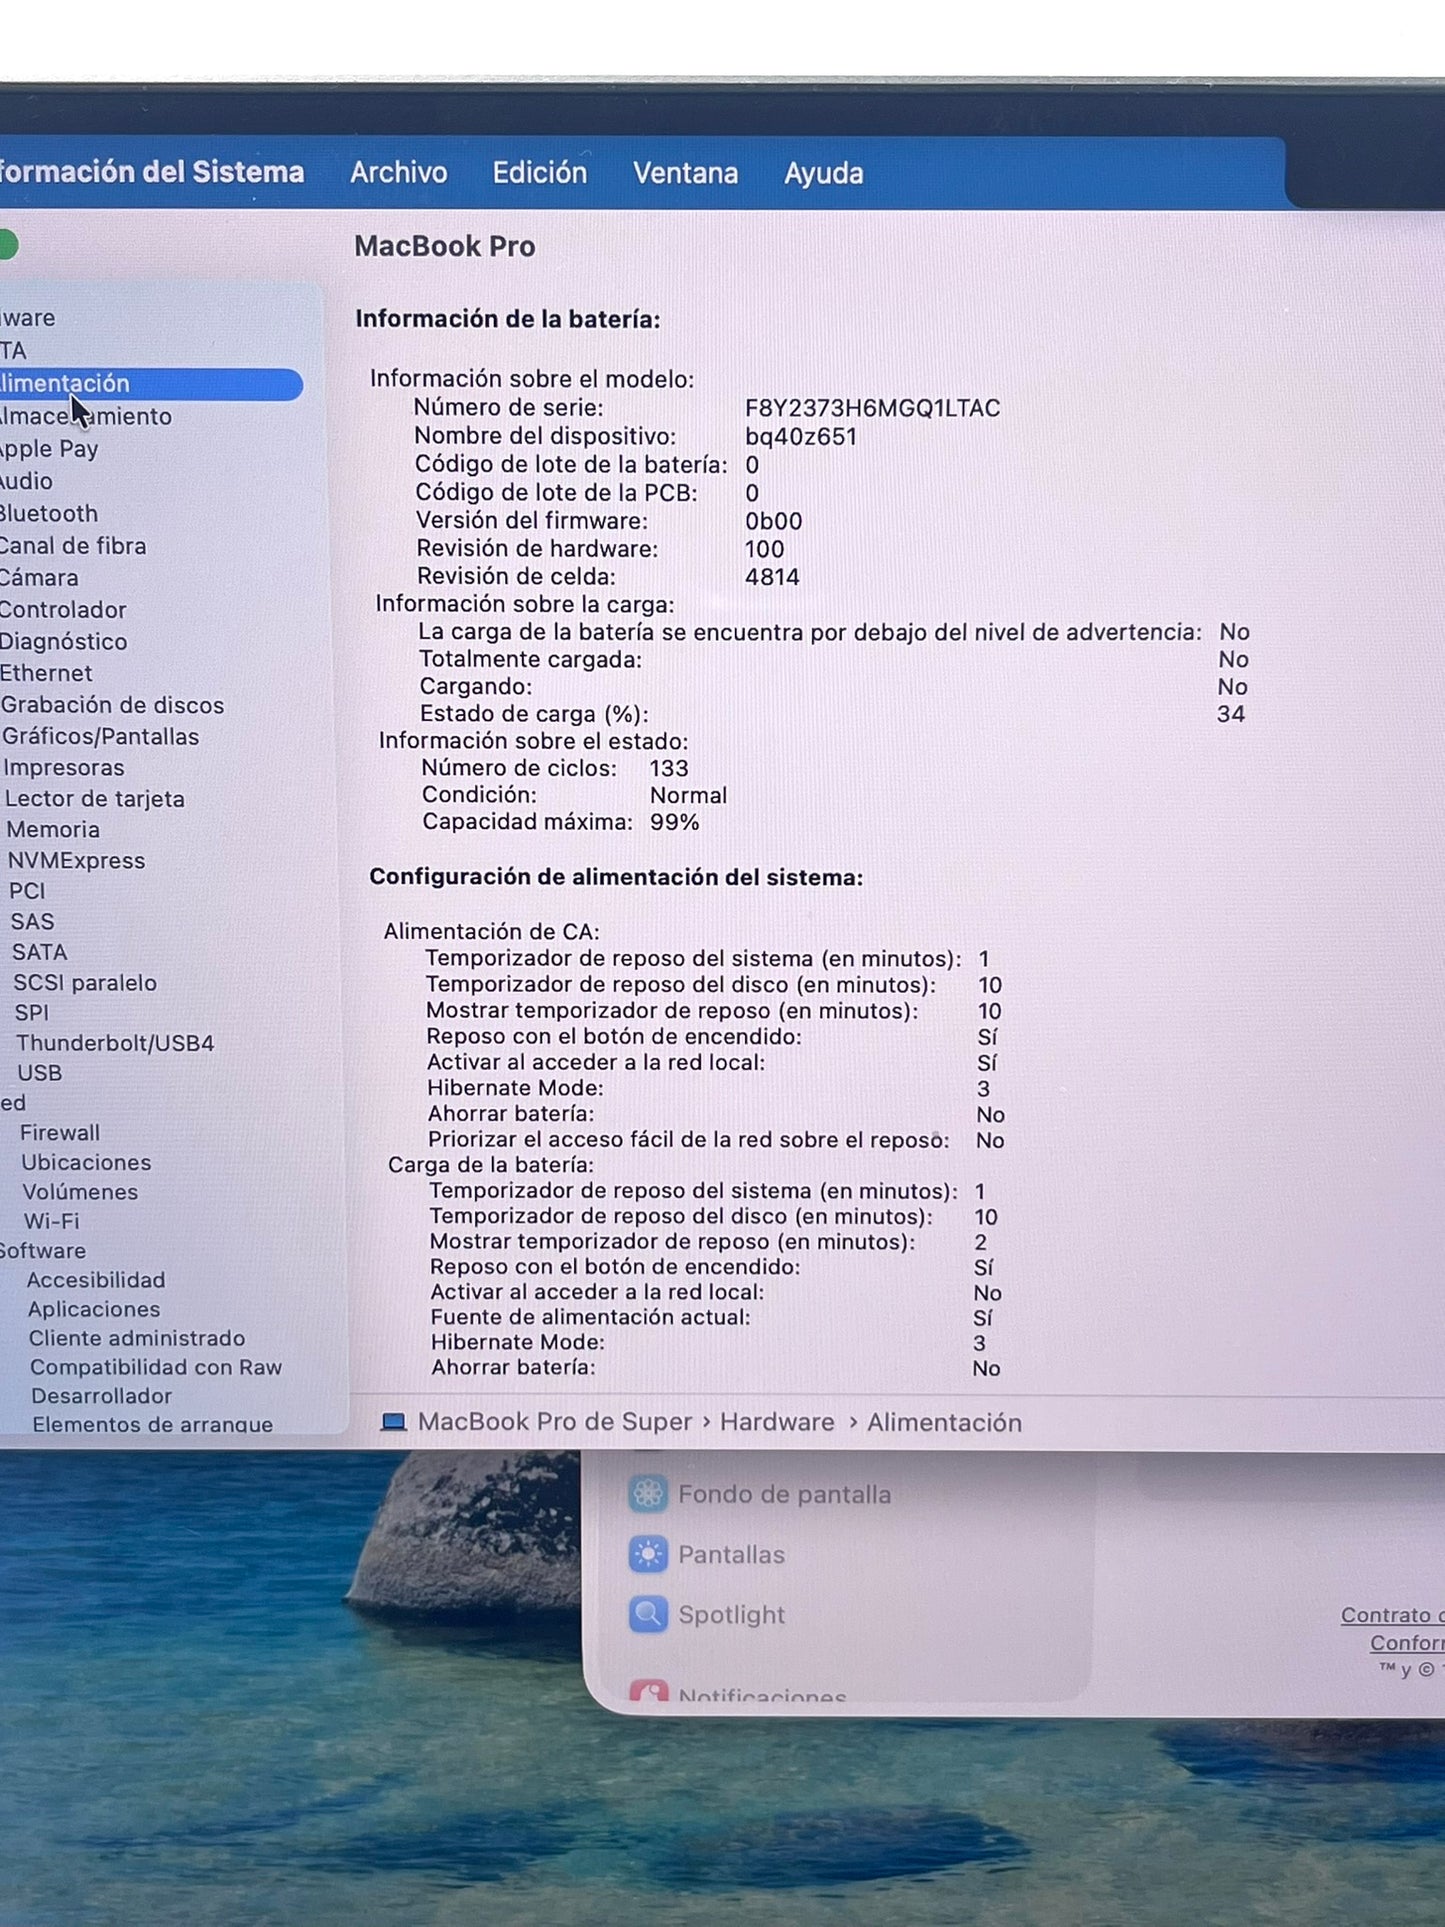The width and height of the screenshot is (1445, 1927).
Task: Select Controlador in the sidebar
Action: tap(63, 609)
